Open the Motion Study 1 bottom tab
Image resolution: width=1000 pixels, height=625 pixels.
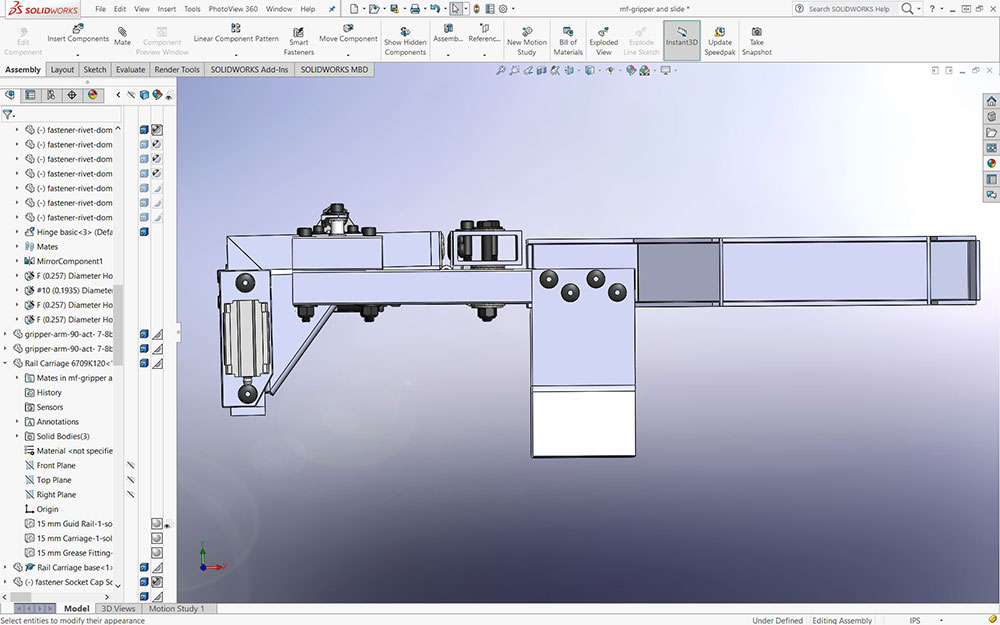coord(177,608)
